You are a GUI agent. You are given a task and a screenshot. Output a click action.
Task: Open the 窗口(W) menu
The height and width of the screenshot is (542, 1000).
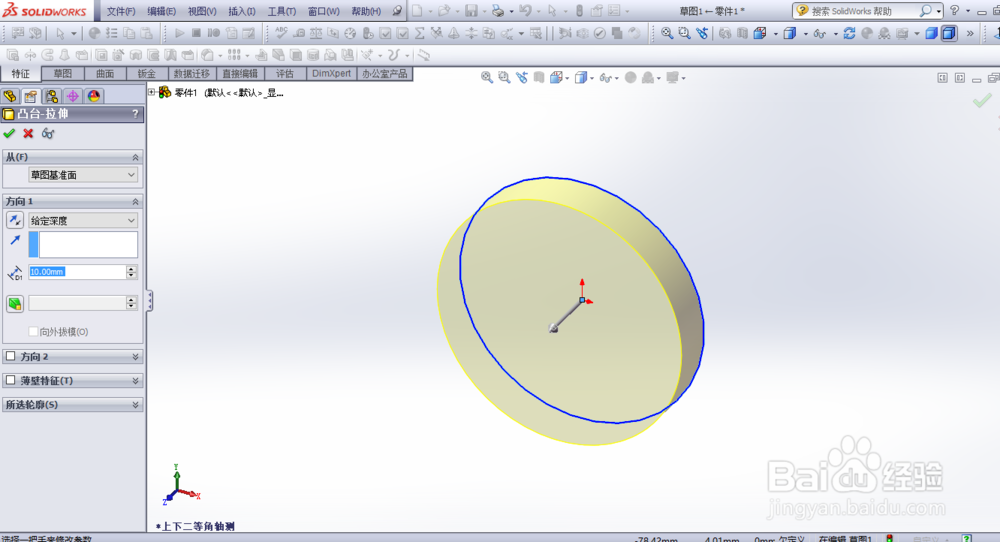(323, 11)
